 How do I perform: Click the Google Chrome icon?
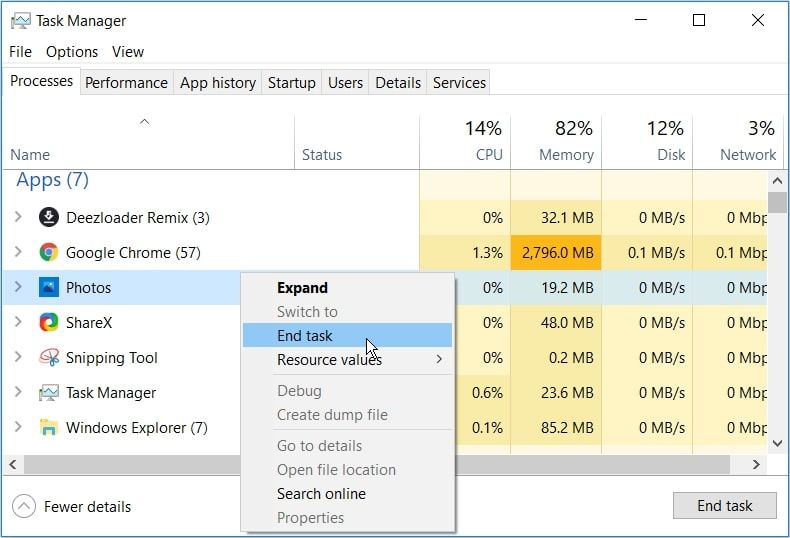(x=49, y=252)
